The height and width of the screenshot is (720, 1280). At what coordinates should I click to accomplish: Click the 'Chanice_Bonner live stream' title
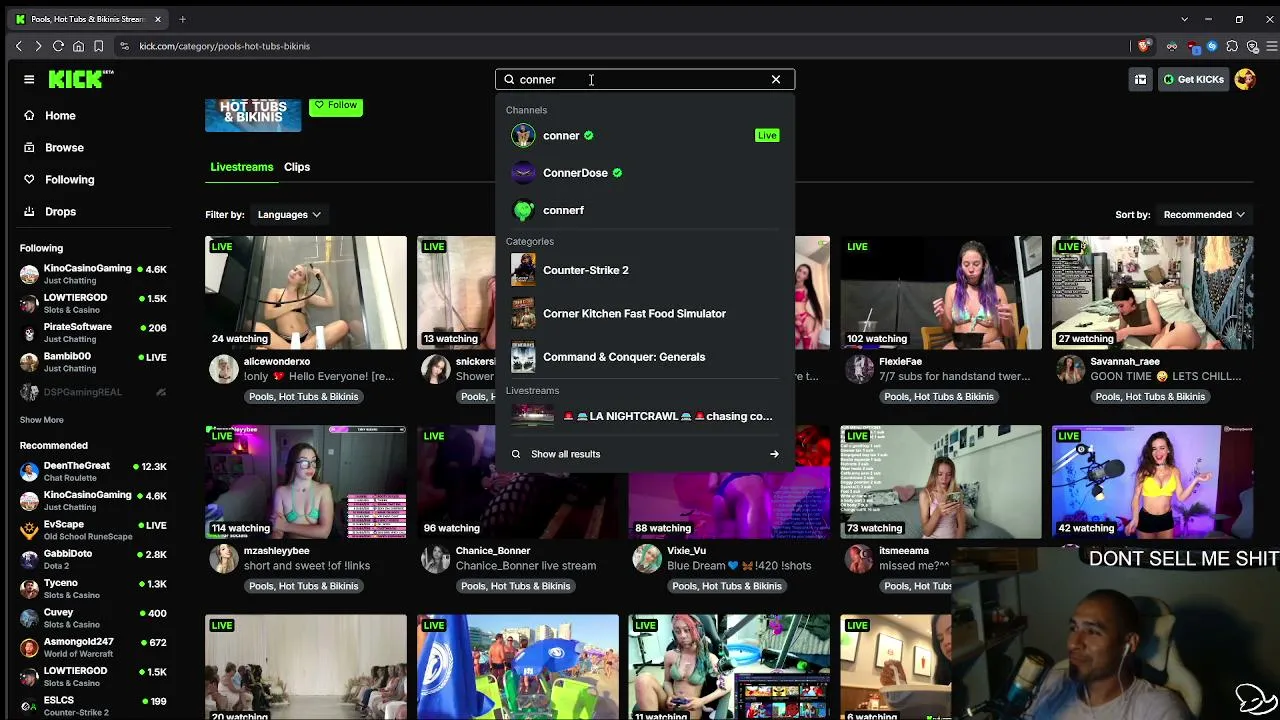pyautogui.click(x=526, y=566)
